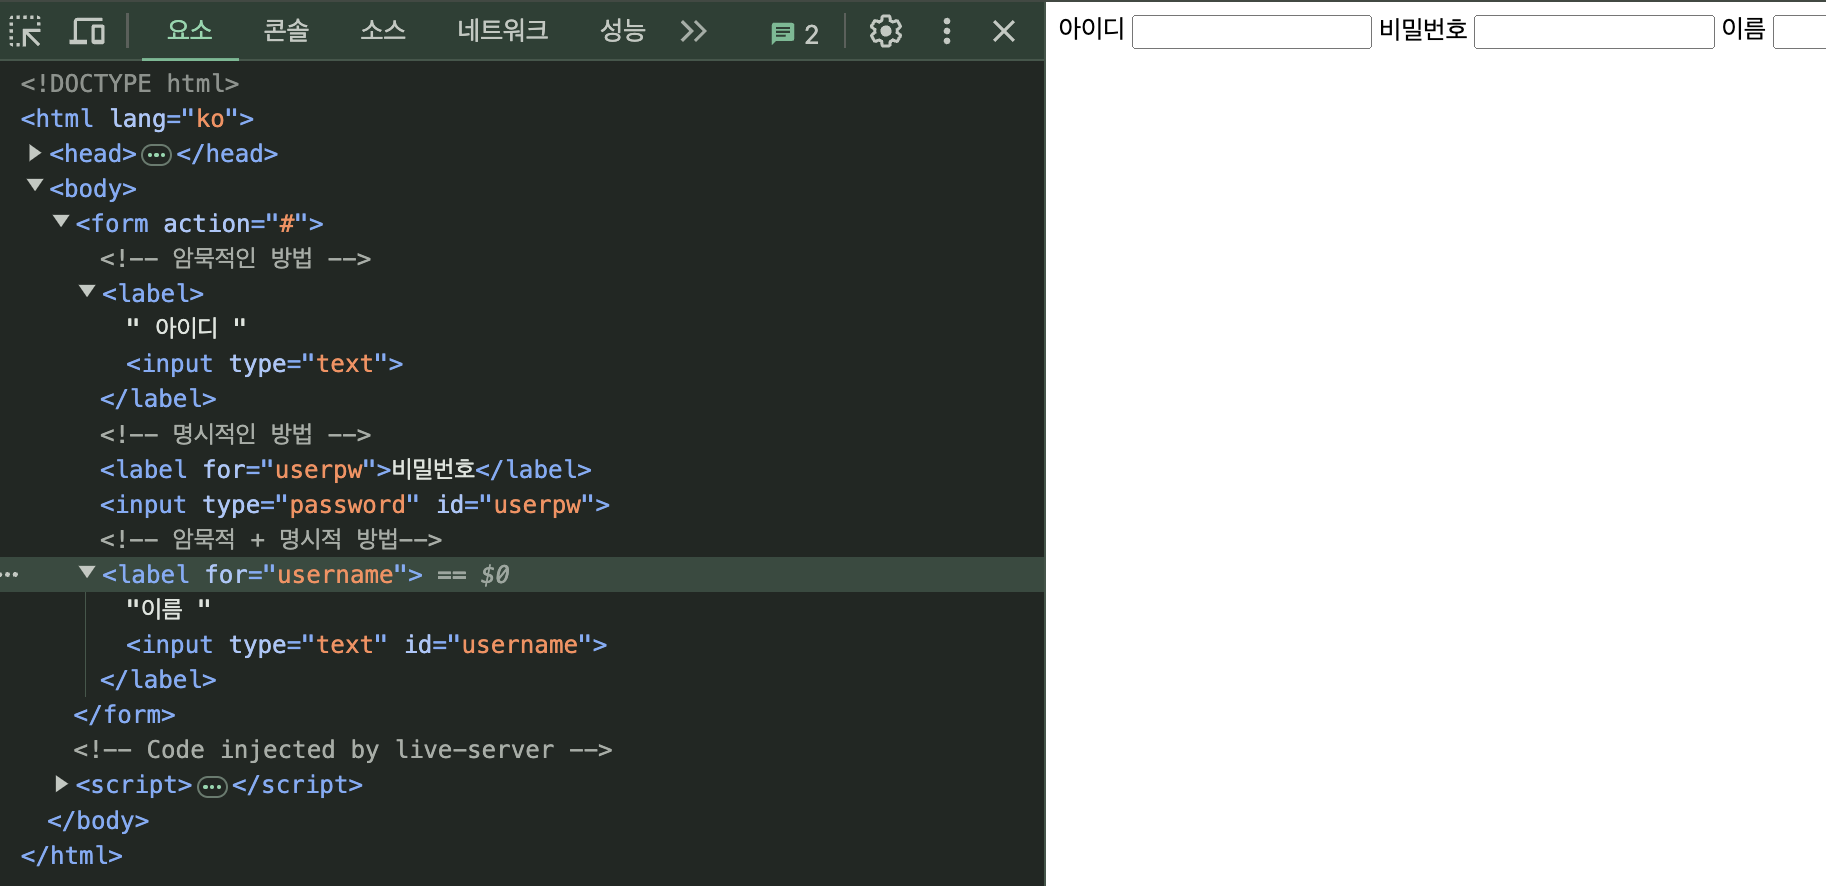The image size is (1826, 886).
Task: Click the ellipsis badge in head
Action: tap(156, 155)
